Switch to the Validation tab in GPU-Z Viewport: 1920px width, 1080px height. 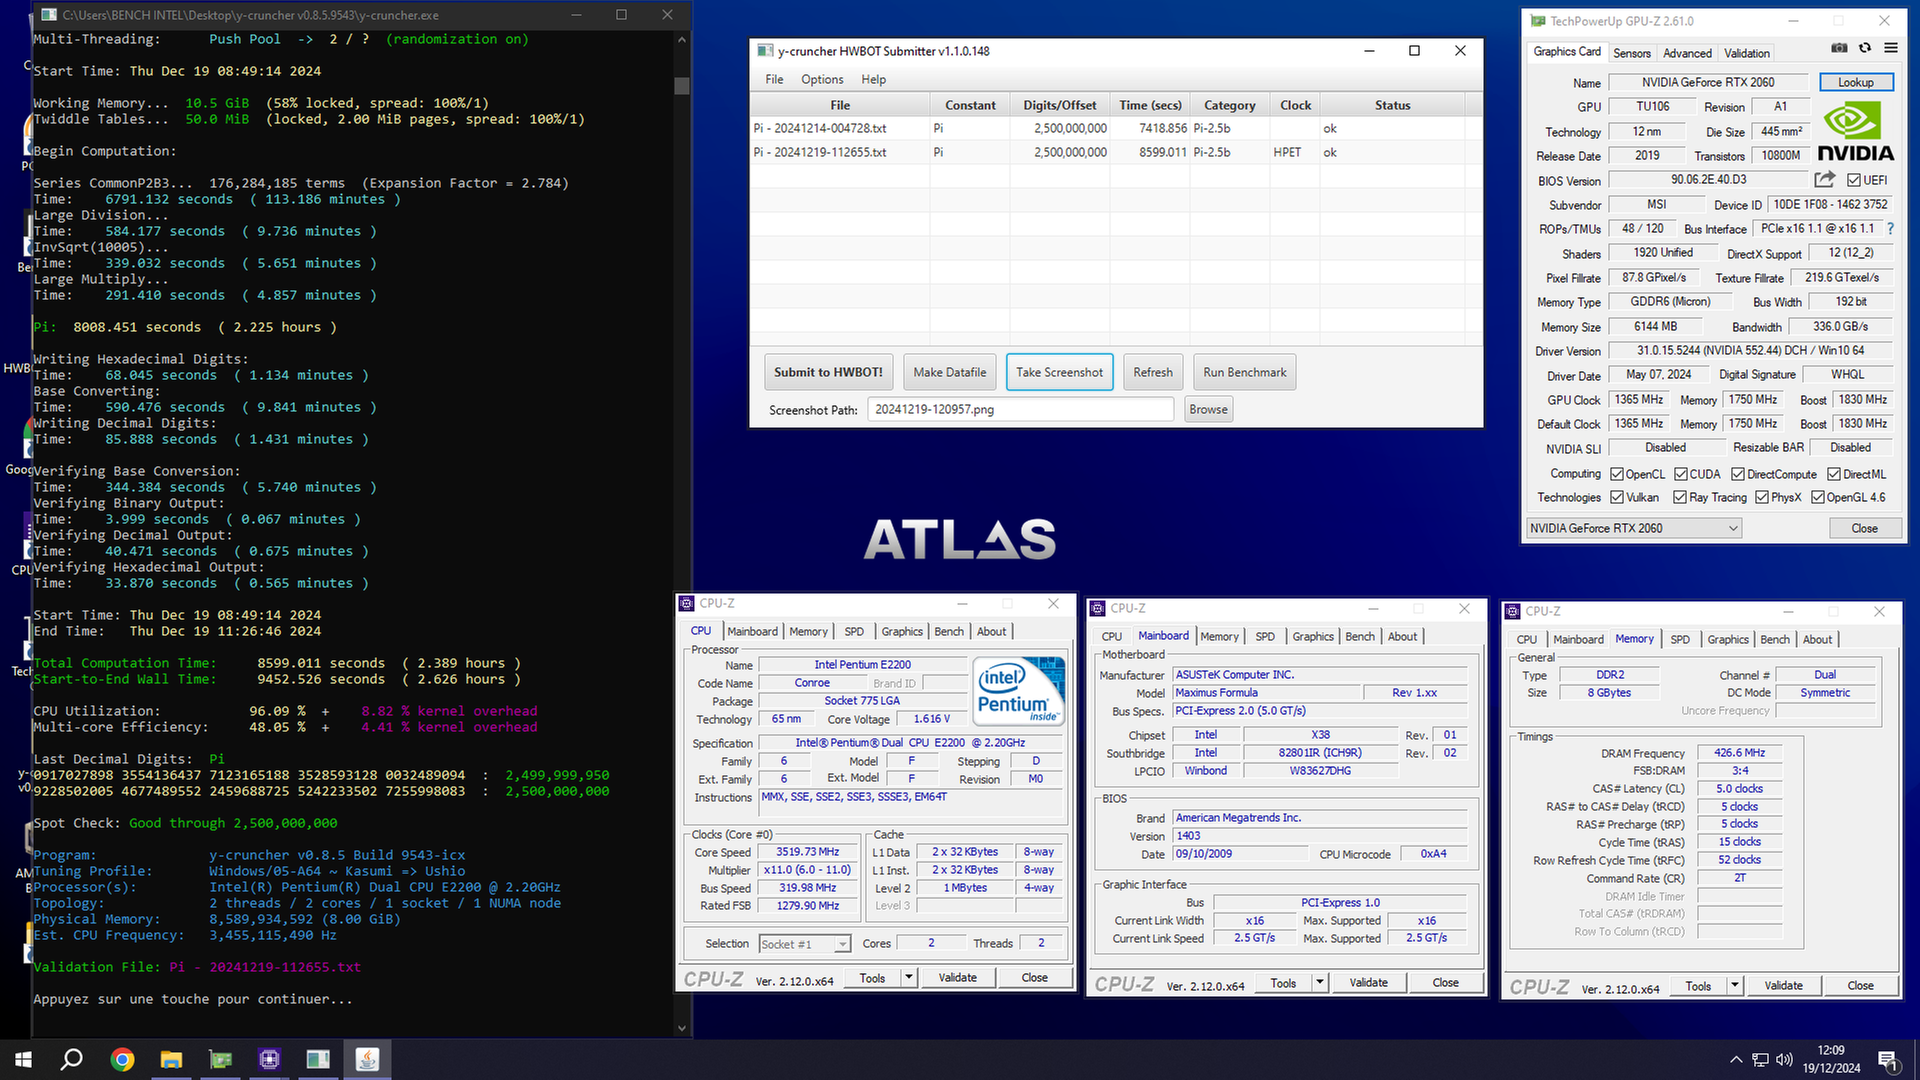click(1747, 53)
